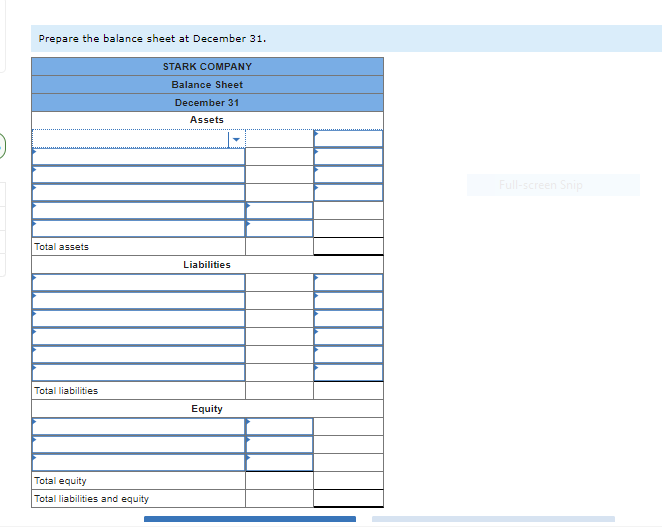Screen dimensions: 662x529
Task: Click the 'Total liabilities' row label
Action: (66, 391)
